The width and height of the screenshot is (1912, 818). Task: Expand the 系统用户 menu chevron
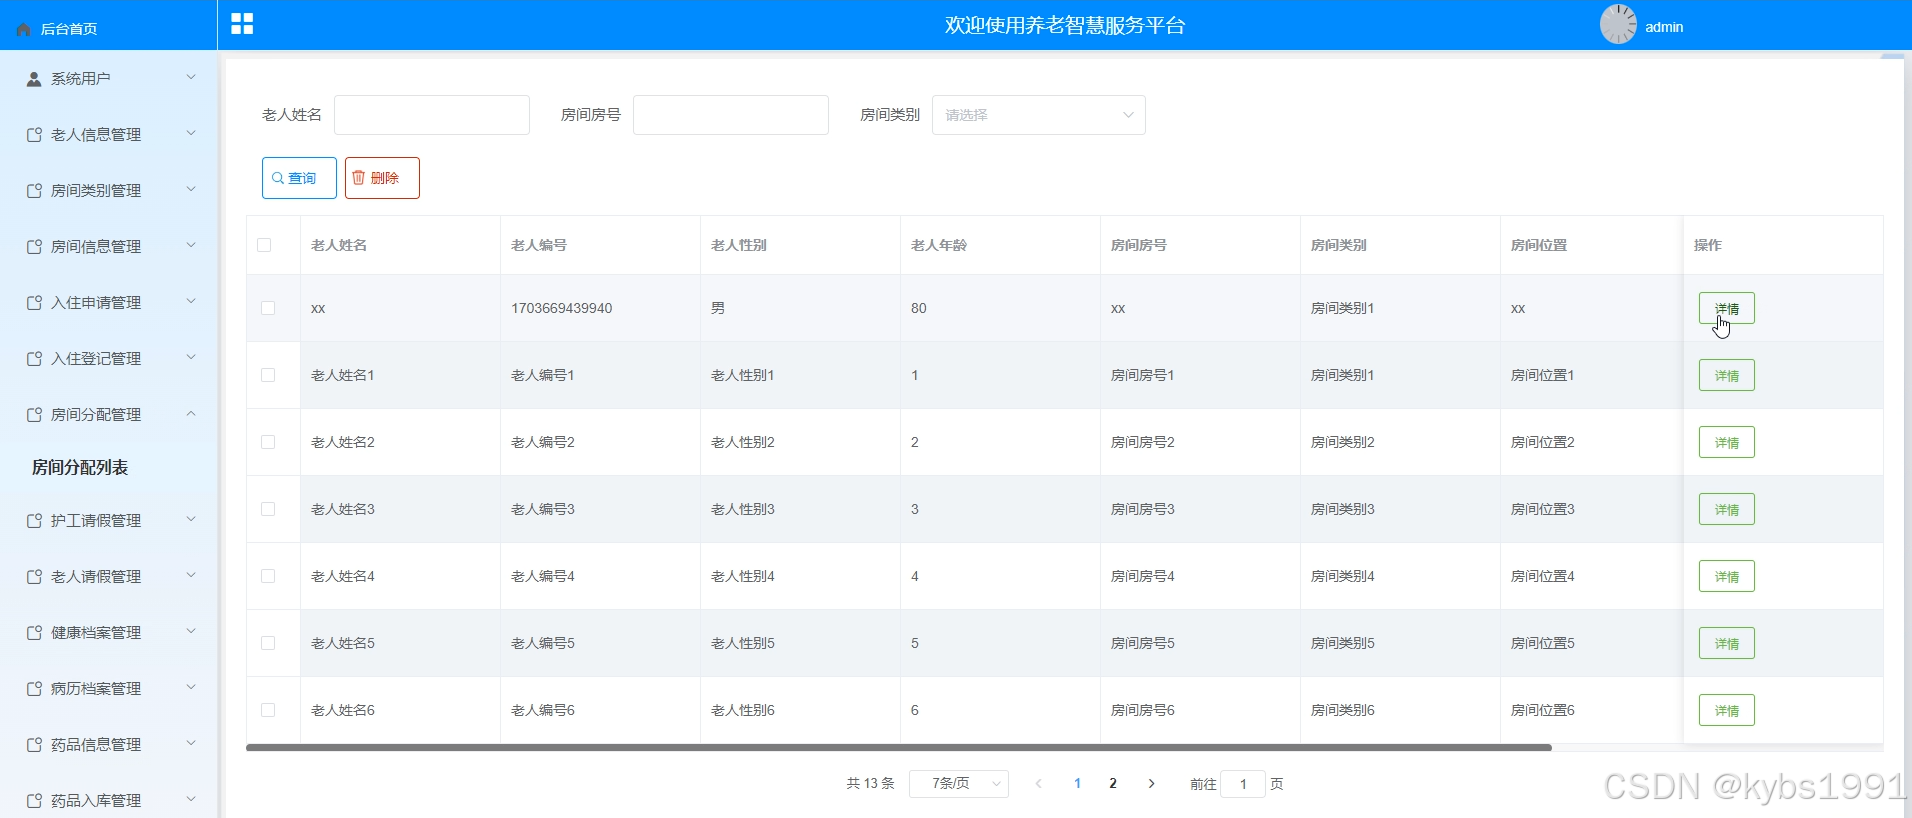click(x=191, y=77)
